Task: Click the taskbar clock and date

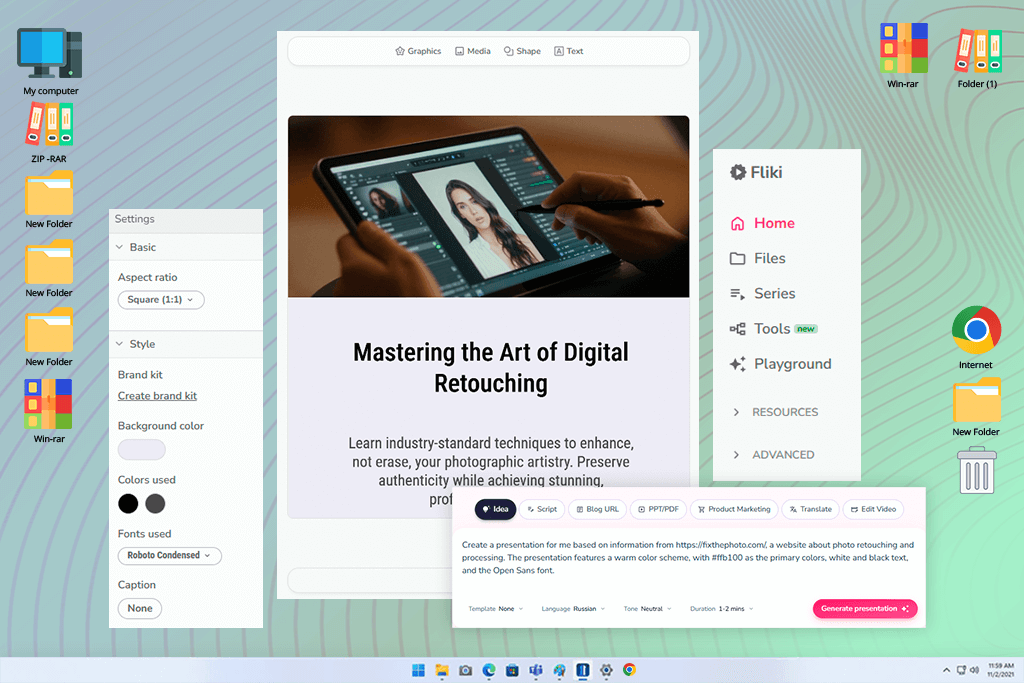Action: point(1000,670)
